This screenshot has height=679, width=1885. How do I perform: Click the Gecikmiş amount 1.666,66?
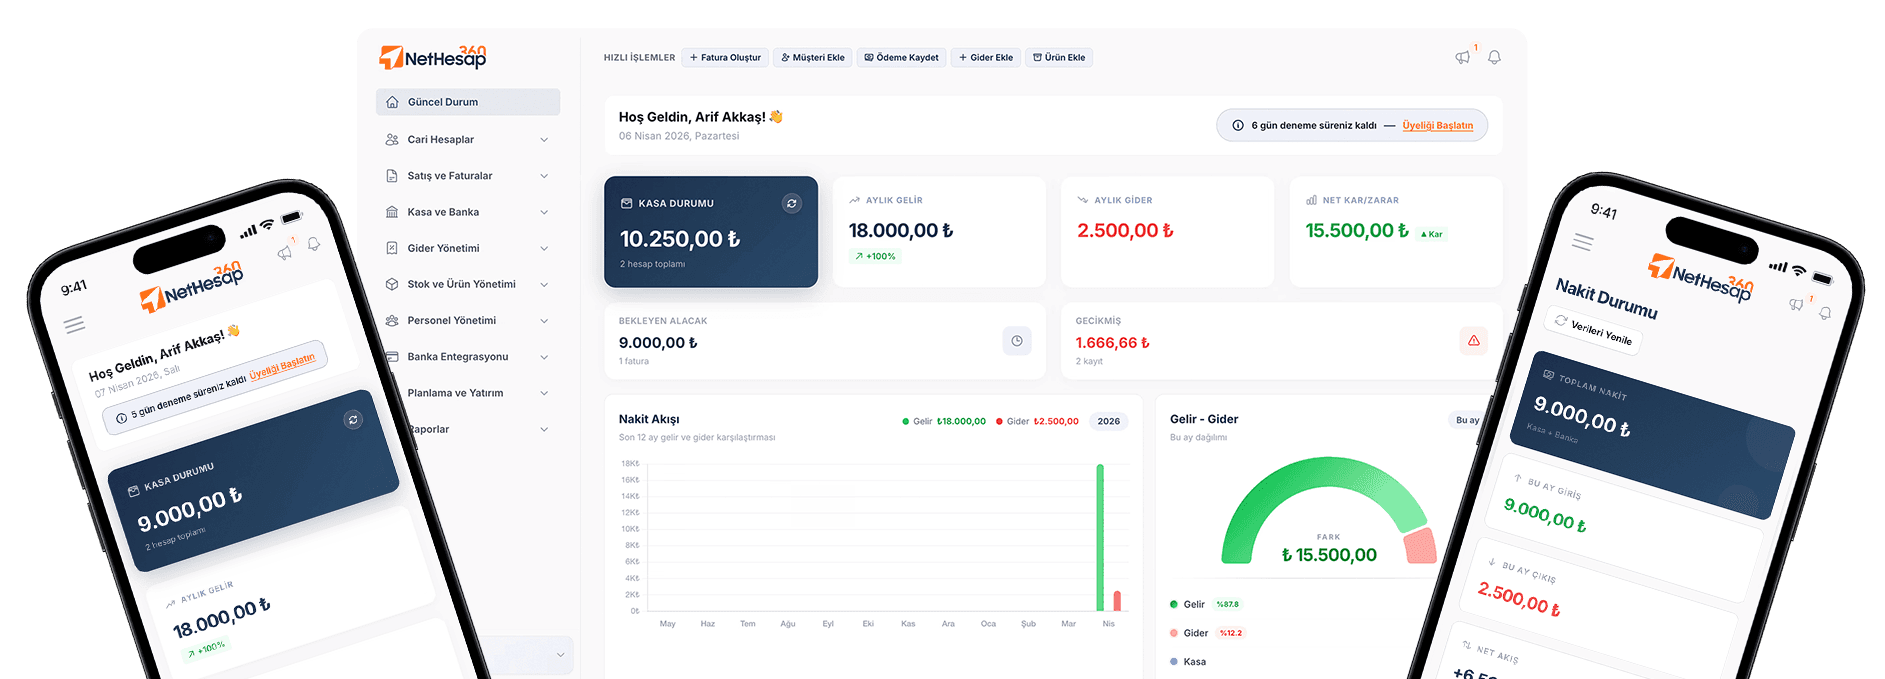pyautogui.click(x=1112, y=343)
